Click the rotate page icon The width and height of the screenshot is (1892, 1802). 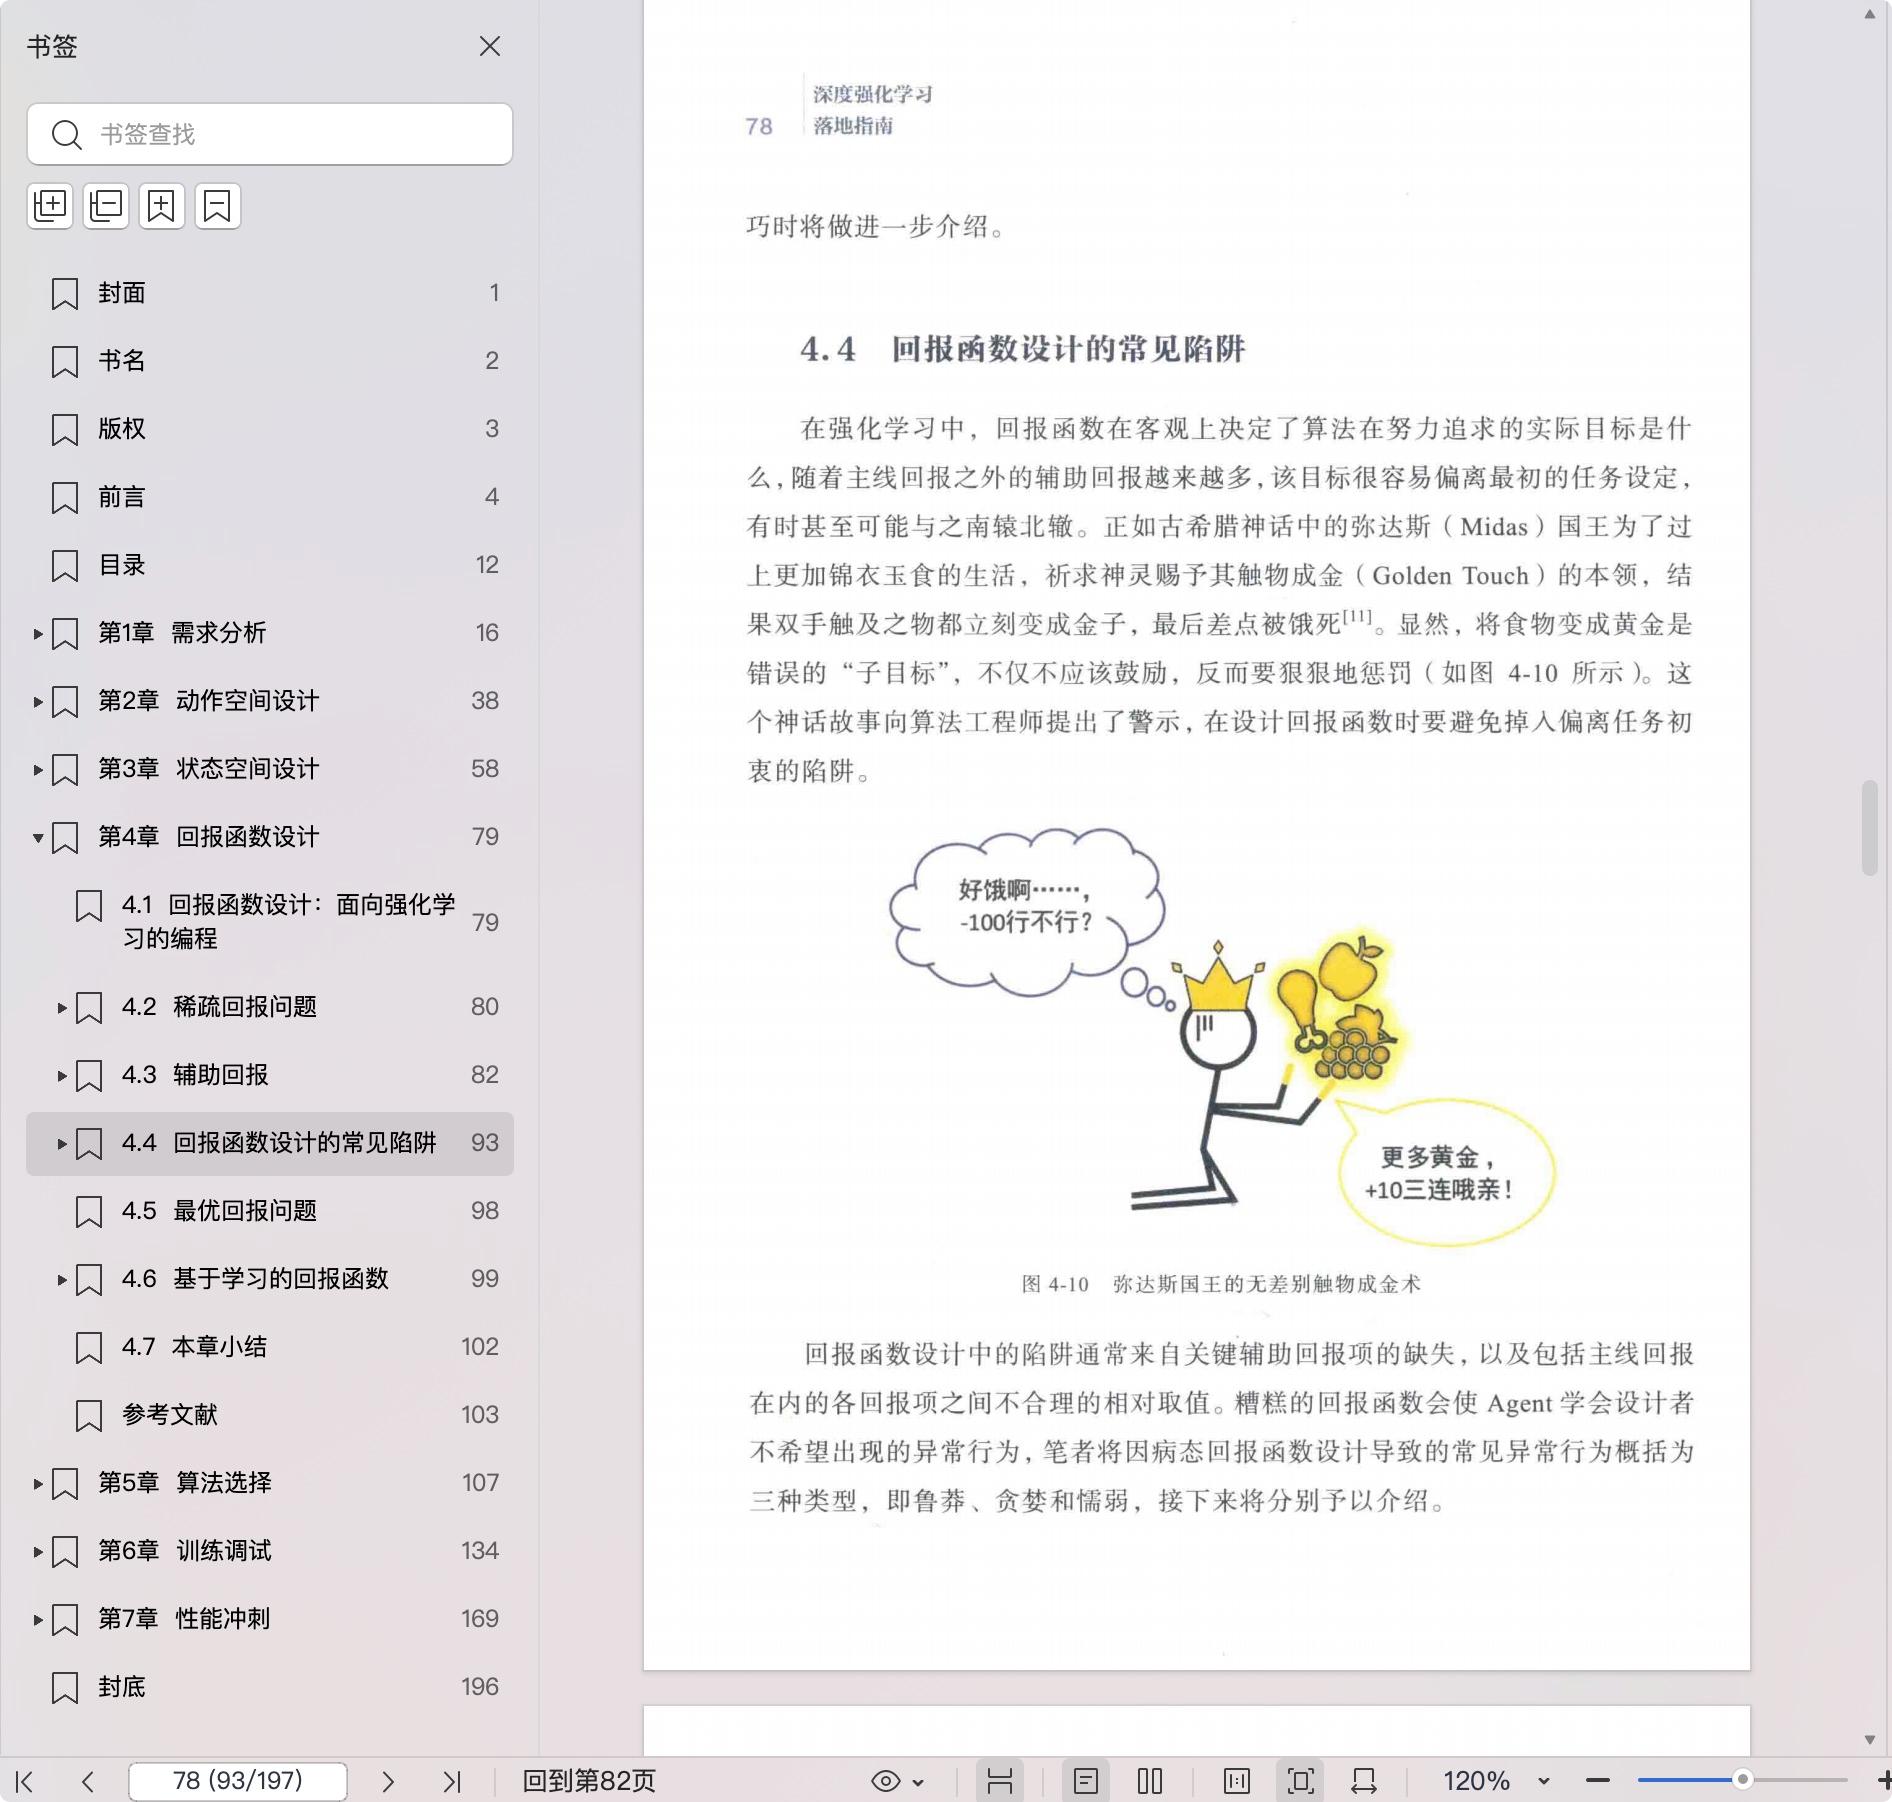1364,1781
